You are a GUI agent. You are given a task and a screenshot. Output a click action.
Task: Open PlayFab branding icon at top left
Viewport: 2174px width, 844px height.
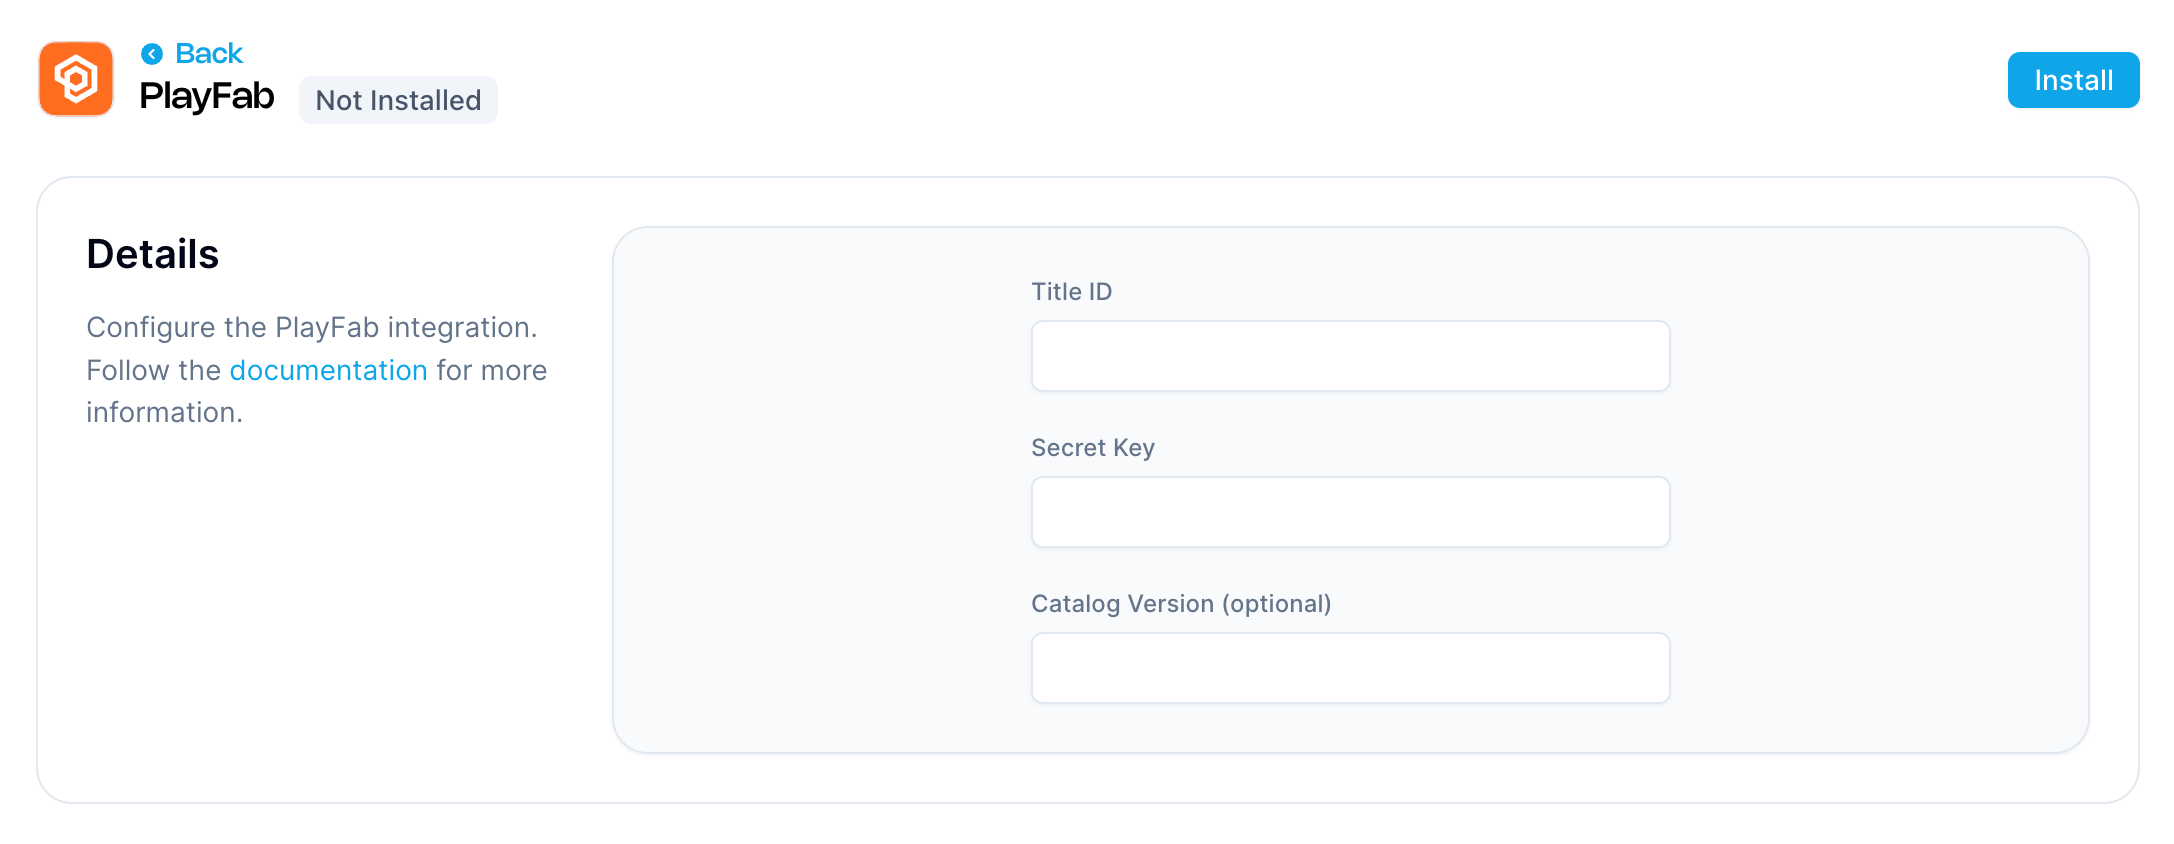(75, 79)
